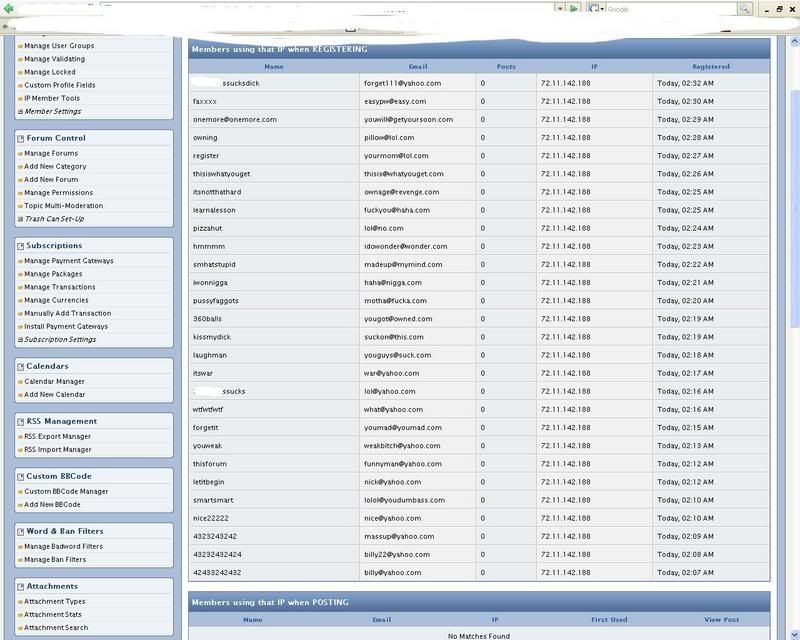Click member name laughman

(210, 355)
